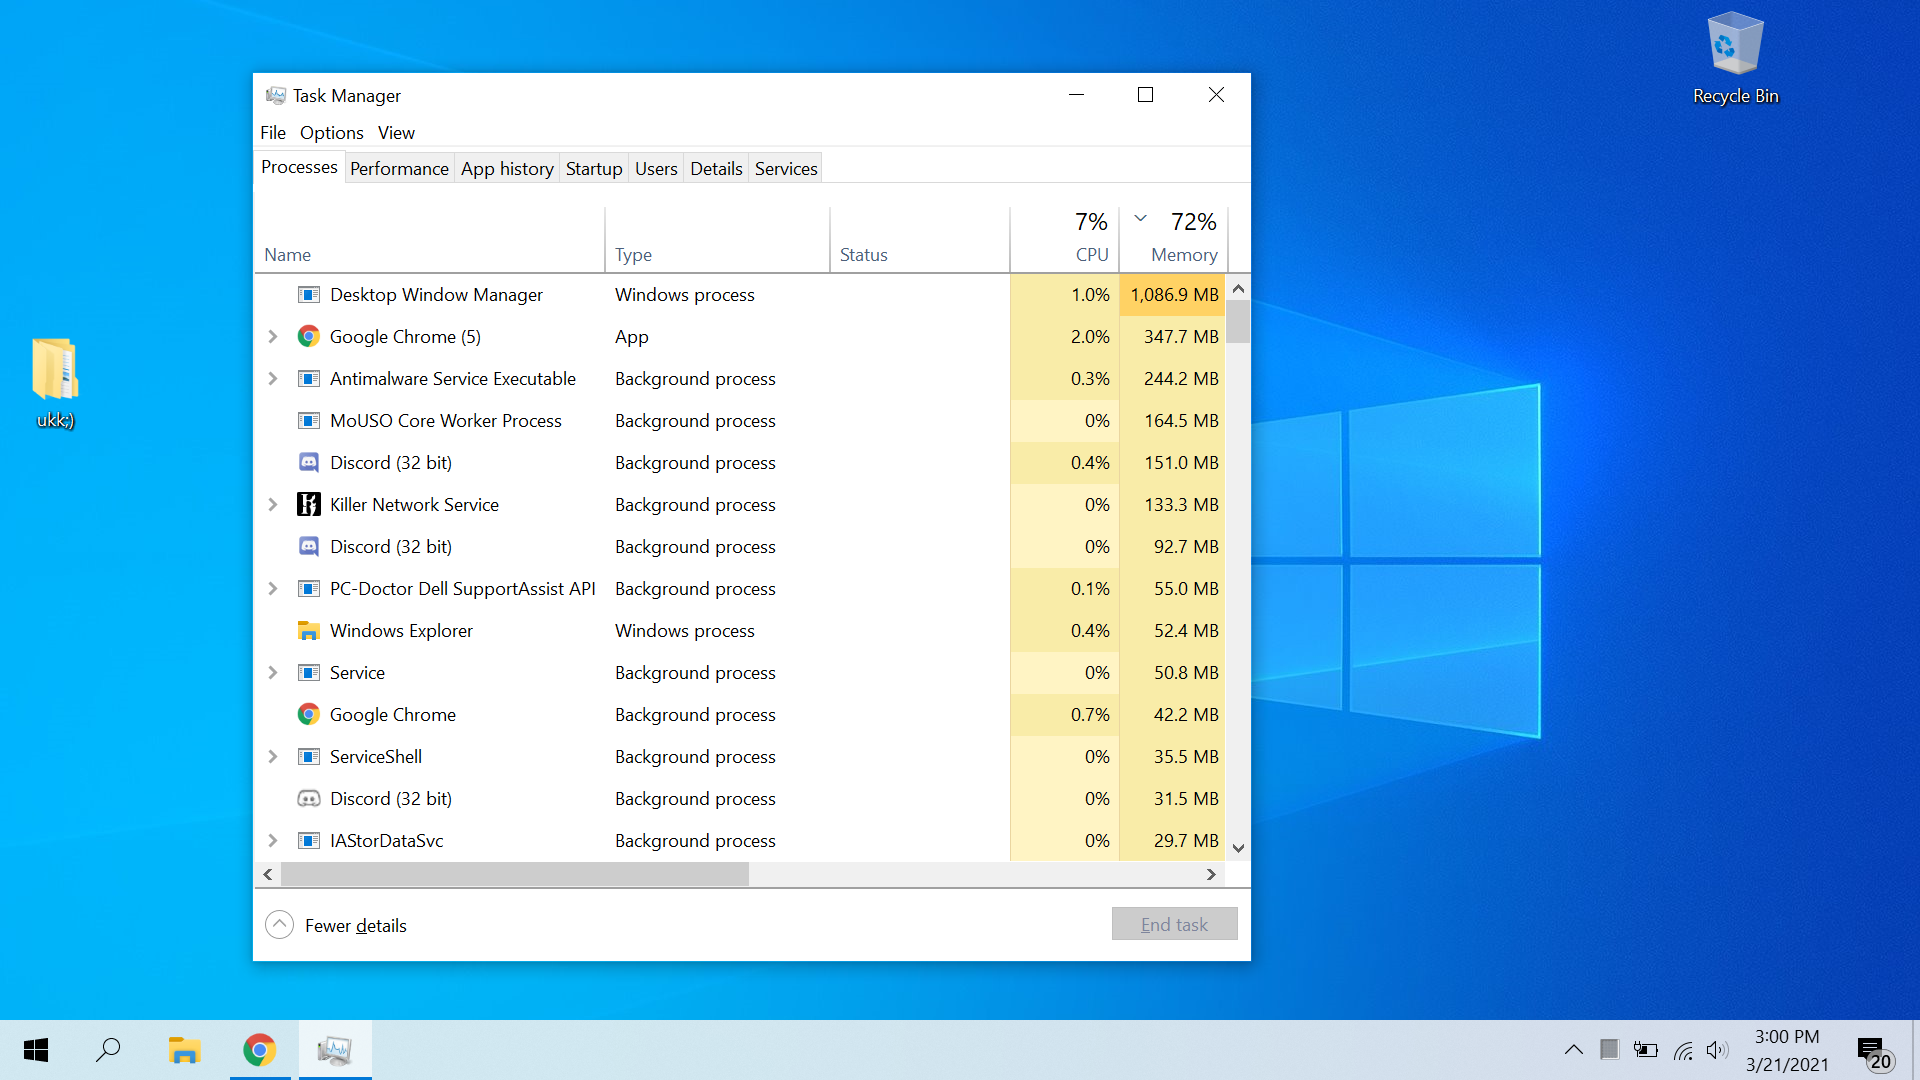Screen dimensions: 1920x1080
Task: Click the Task Manager icon on the taskbar
Action: [x=335, y=1050]
